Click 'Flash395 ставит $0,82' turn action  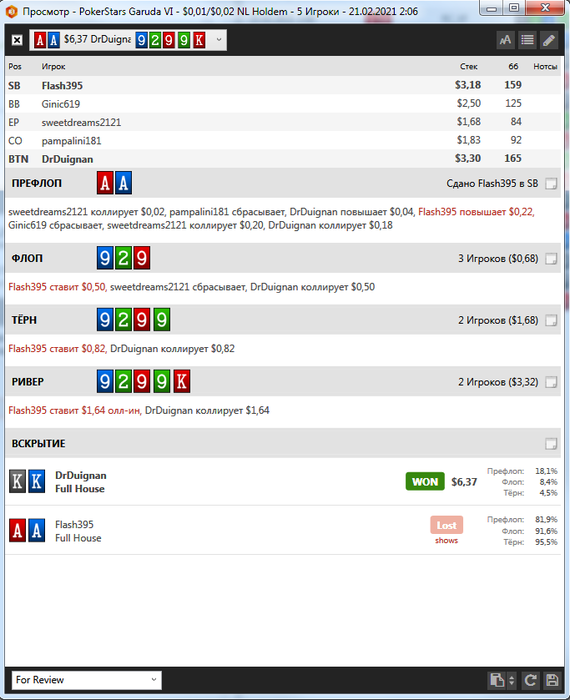pos(57,349)
